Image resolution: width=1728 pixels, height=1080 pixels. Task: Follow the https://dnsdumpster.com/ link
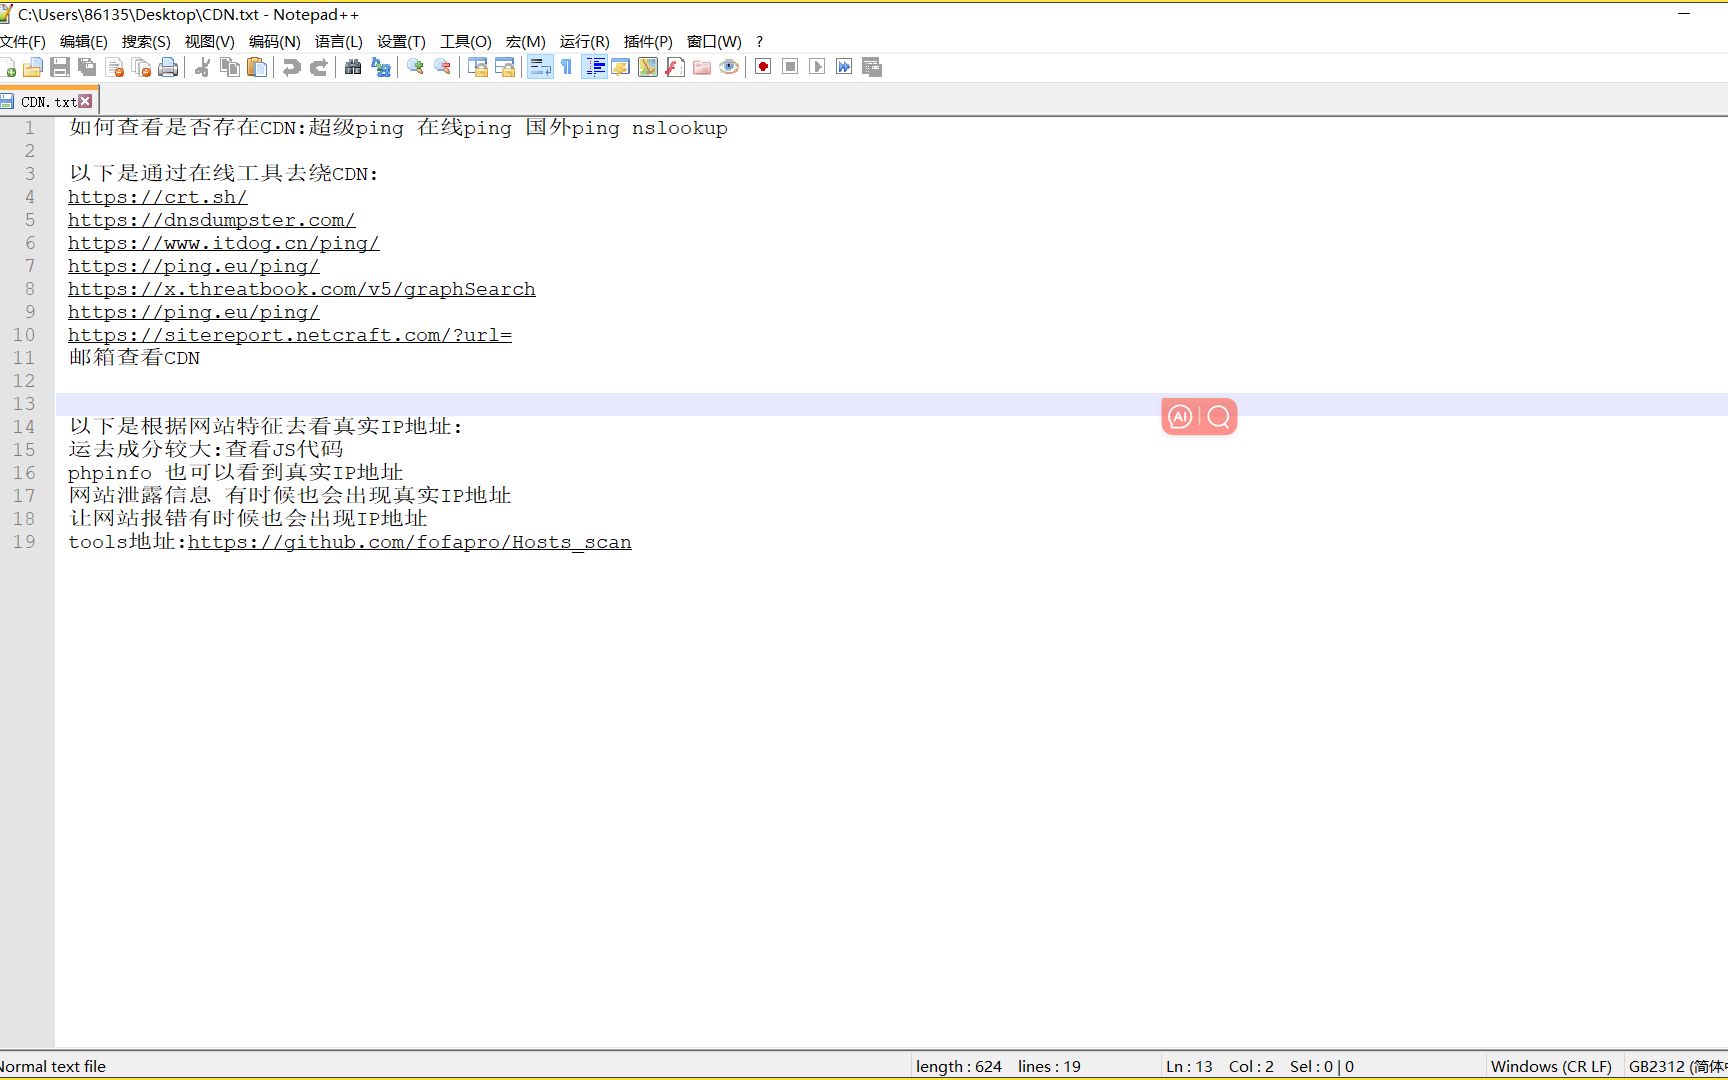[212, 220]
